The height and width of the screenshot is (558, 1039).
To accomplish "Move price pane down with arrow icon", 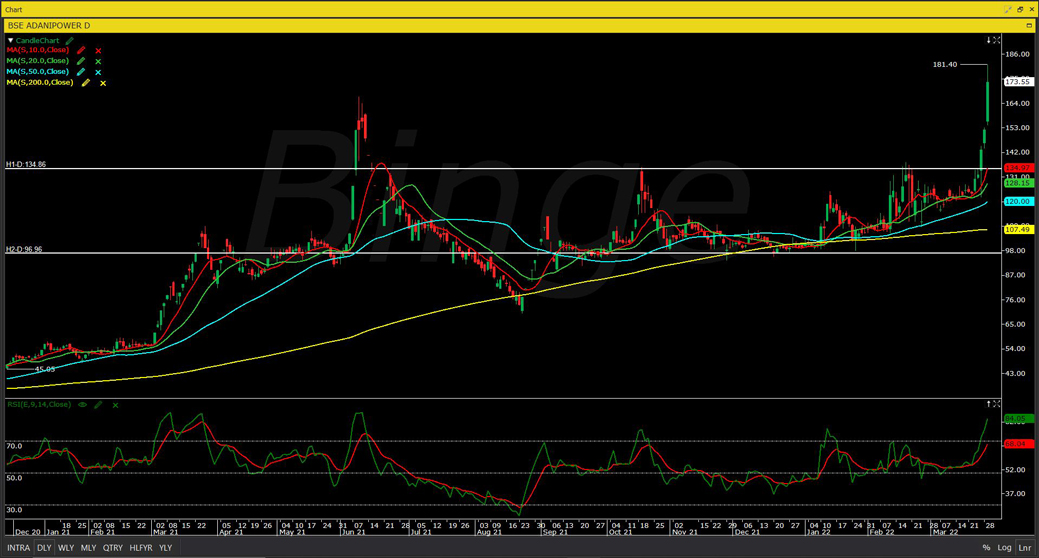I will (989, 40).
